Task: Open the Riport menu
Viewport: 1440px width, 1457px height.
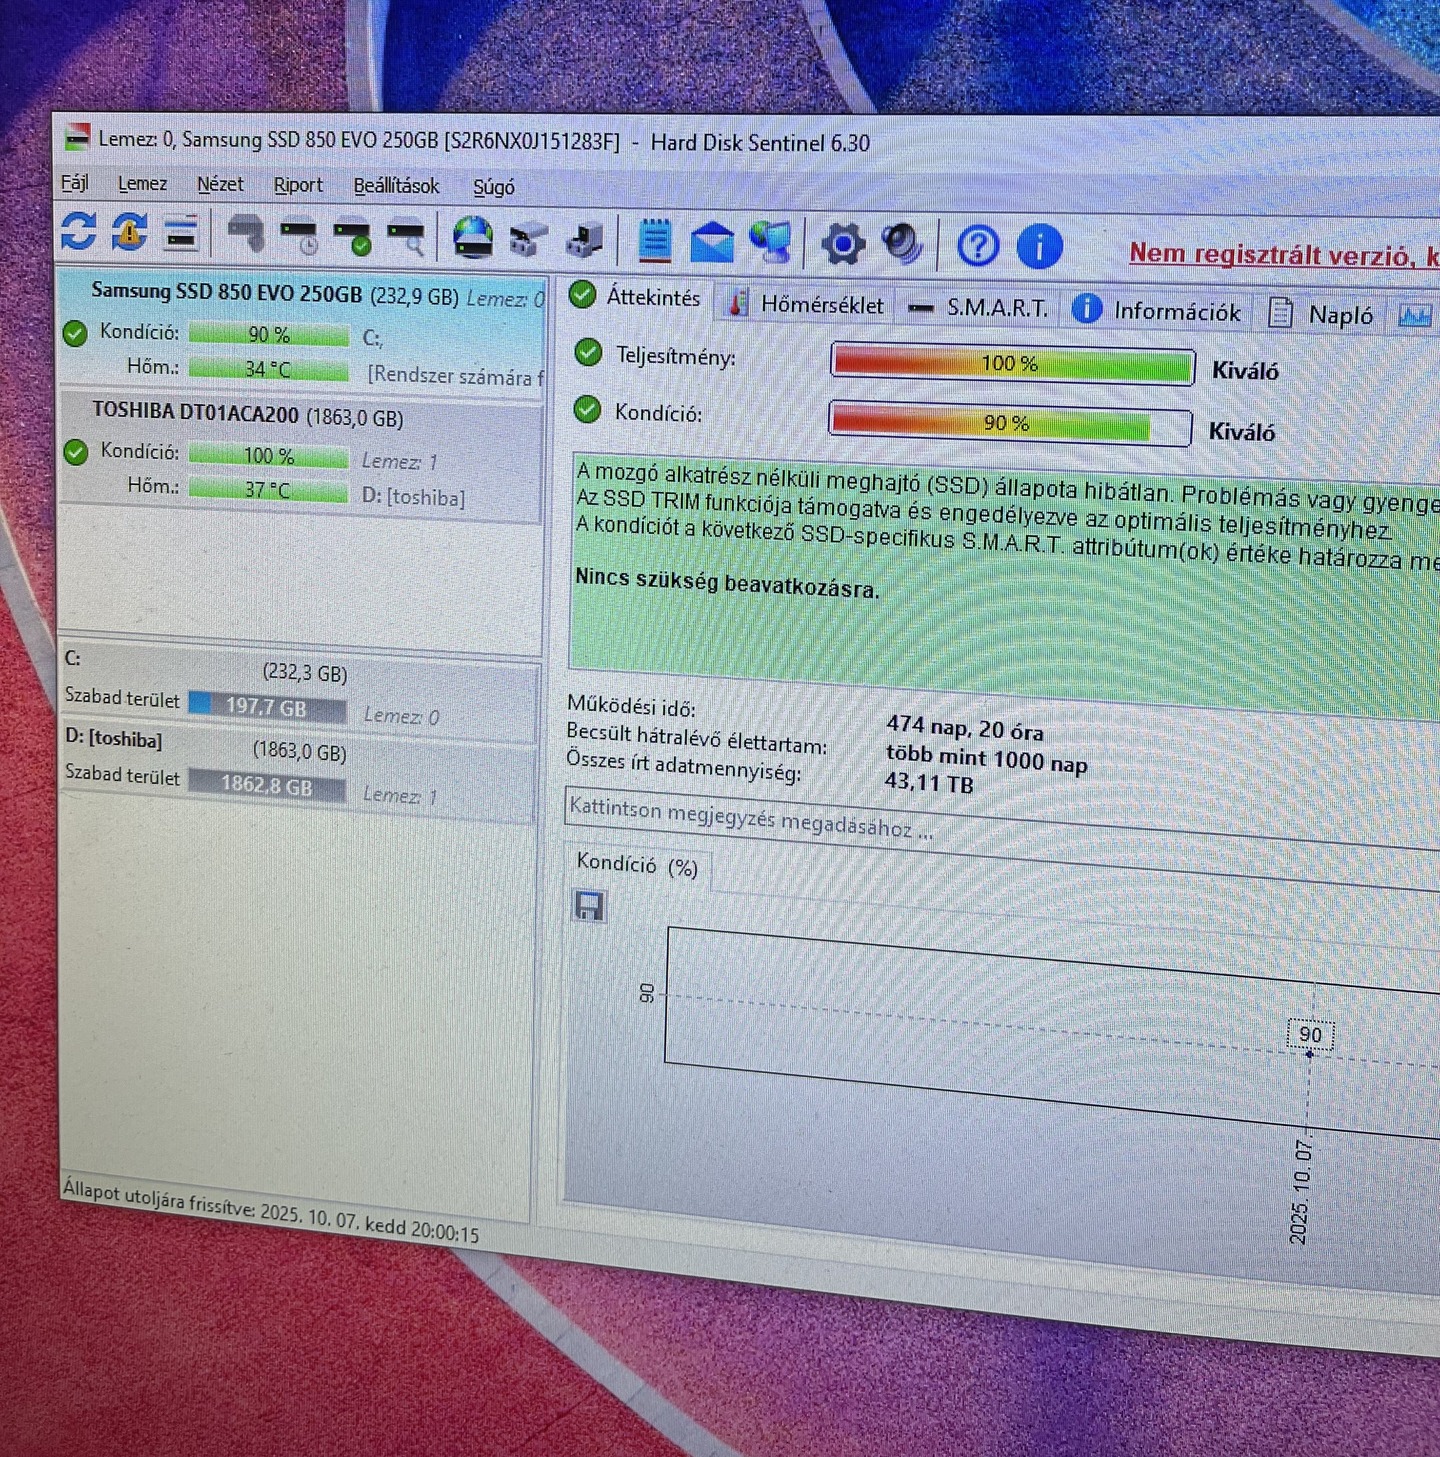Action: point(298,186)
